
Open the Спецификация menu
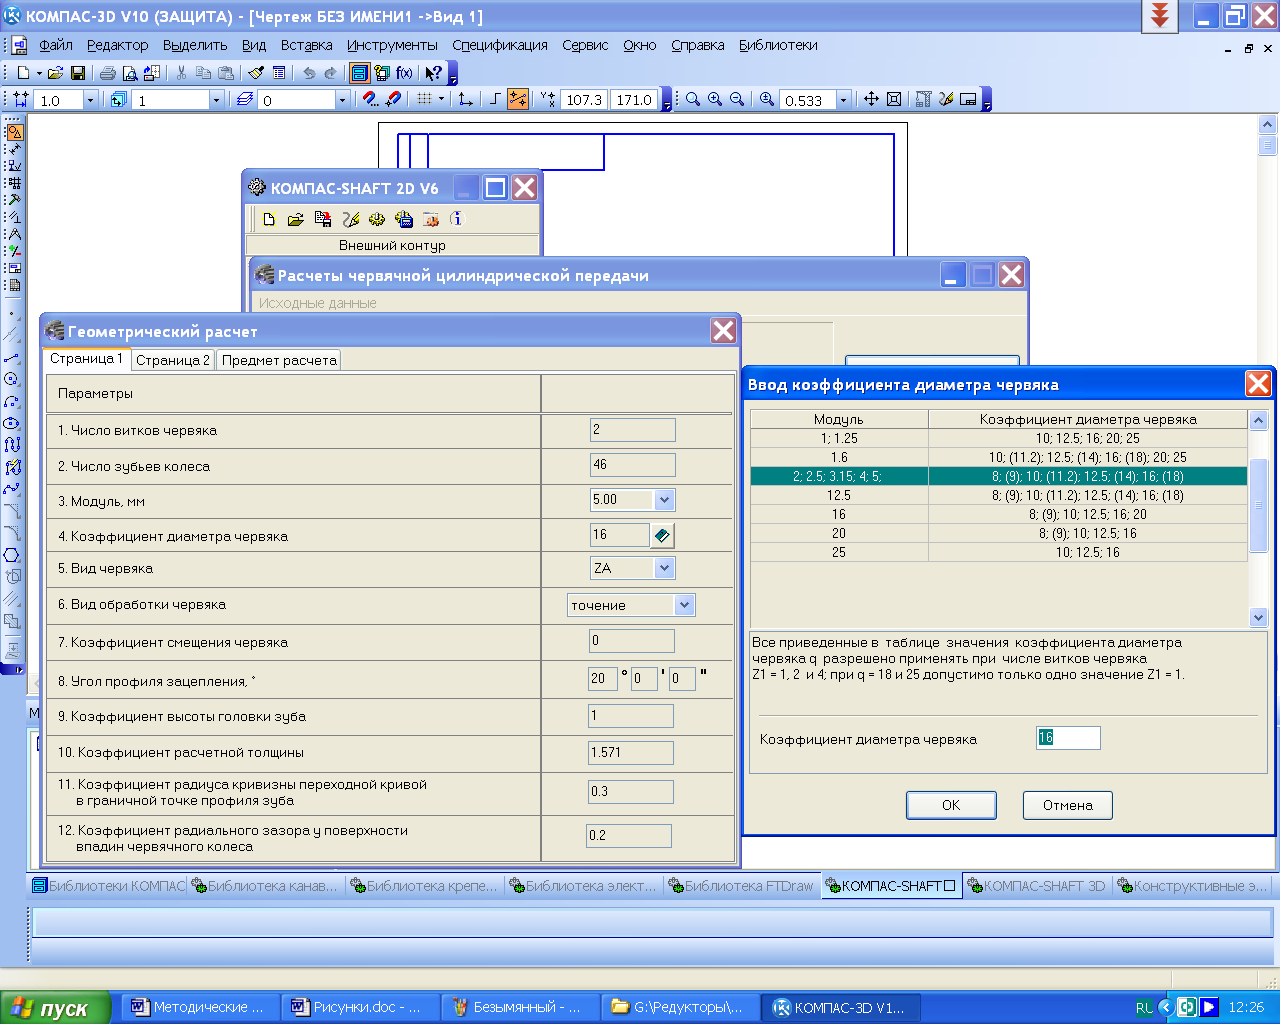tap(499, 45)
